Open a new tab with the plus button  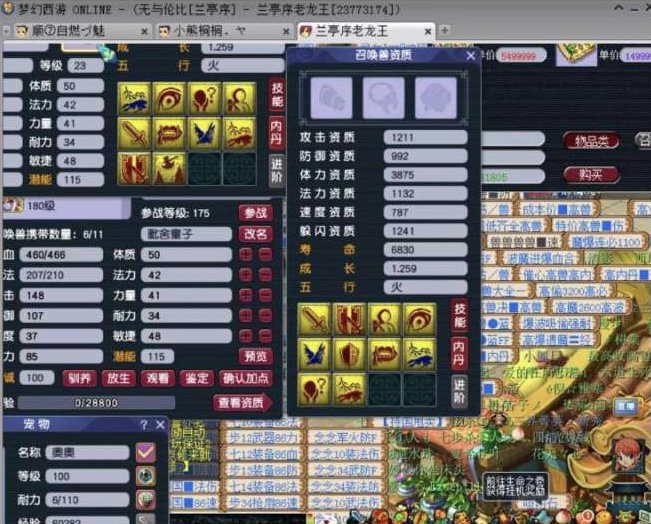coord(444,30)
